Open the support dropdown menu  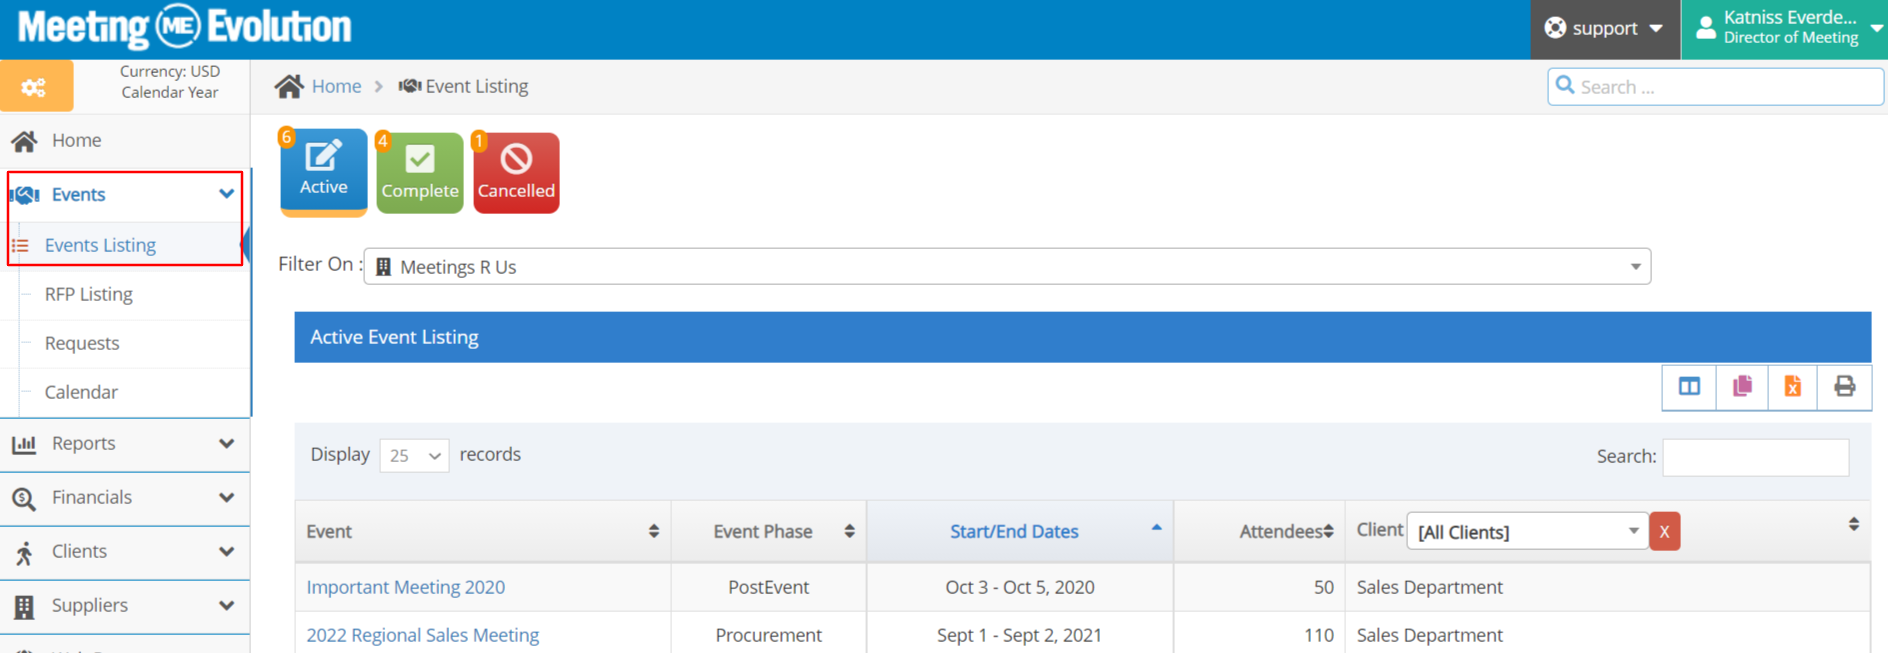click(x=1605, y=29)
